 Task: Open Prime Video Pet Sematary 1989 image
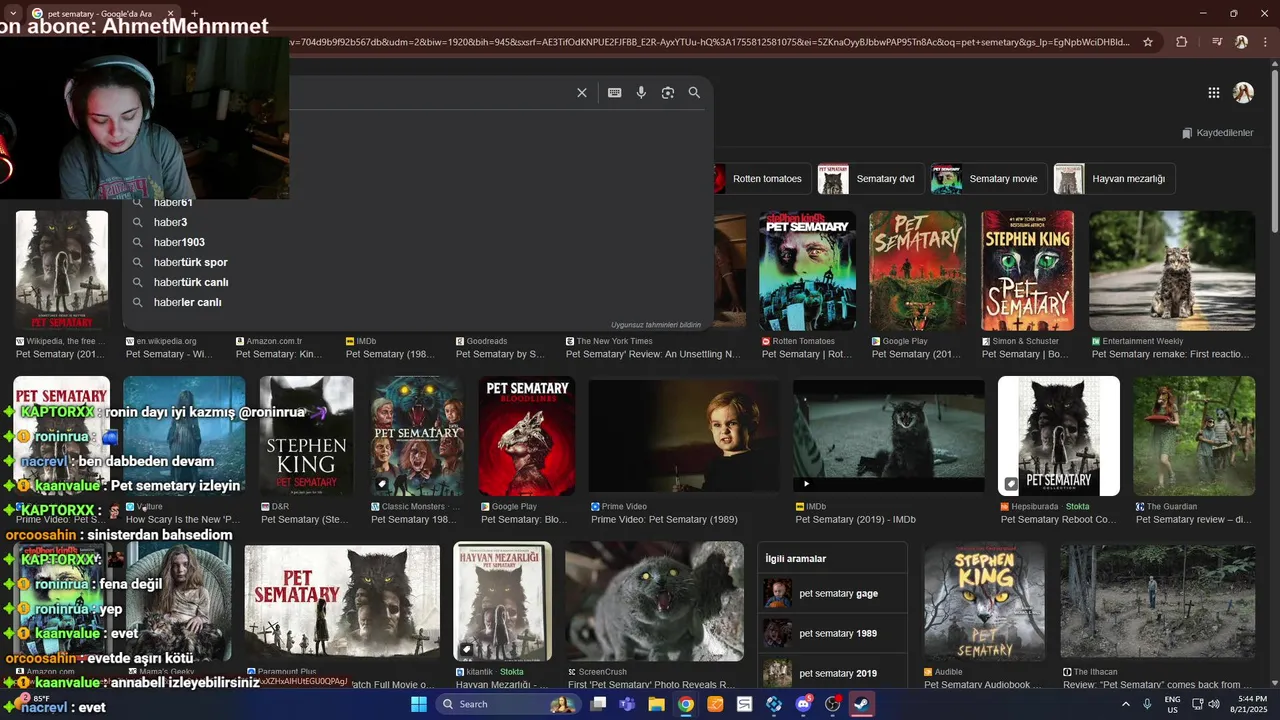[x=684, y=436]
